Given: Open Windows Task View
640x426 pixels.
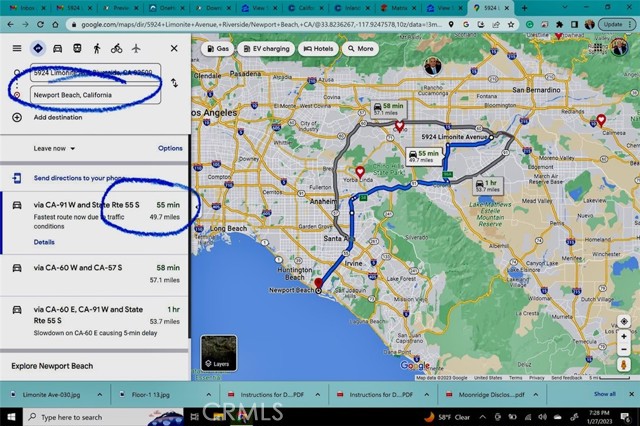Looking at the screenshot, I should (x=195, y=417).
